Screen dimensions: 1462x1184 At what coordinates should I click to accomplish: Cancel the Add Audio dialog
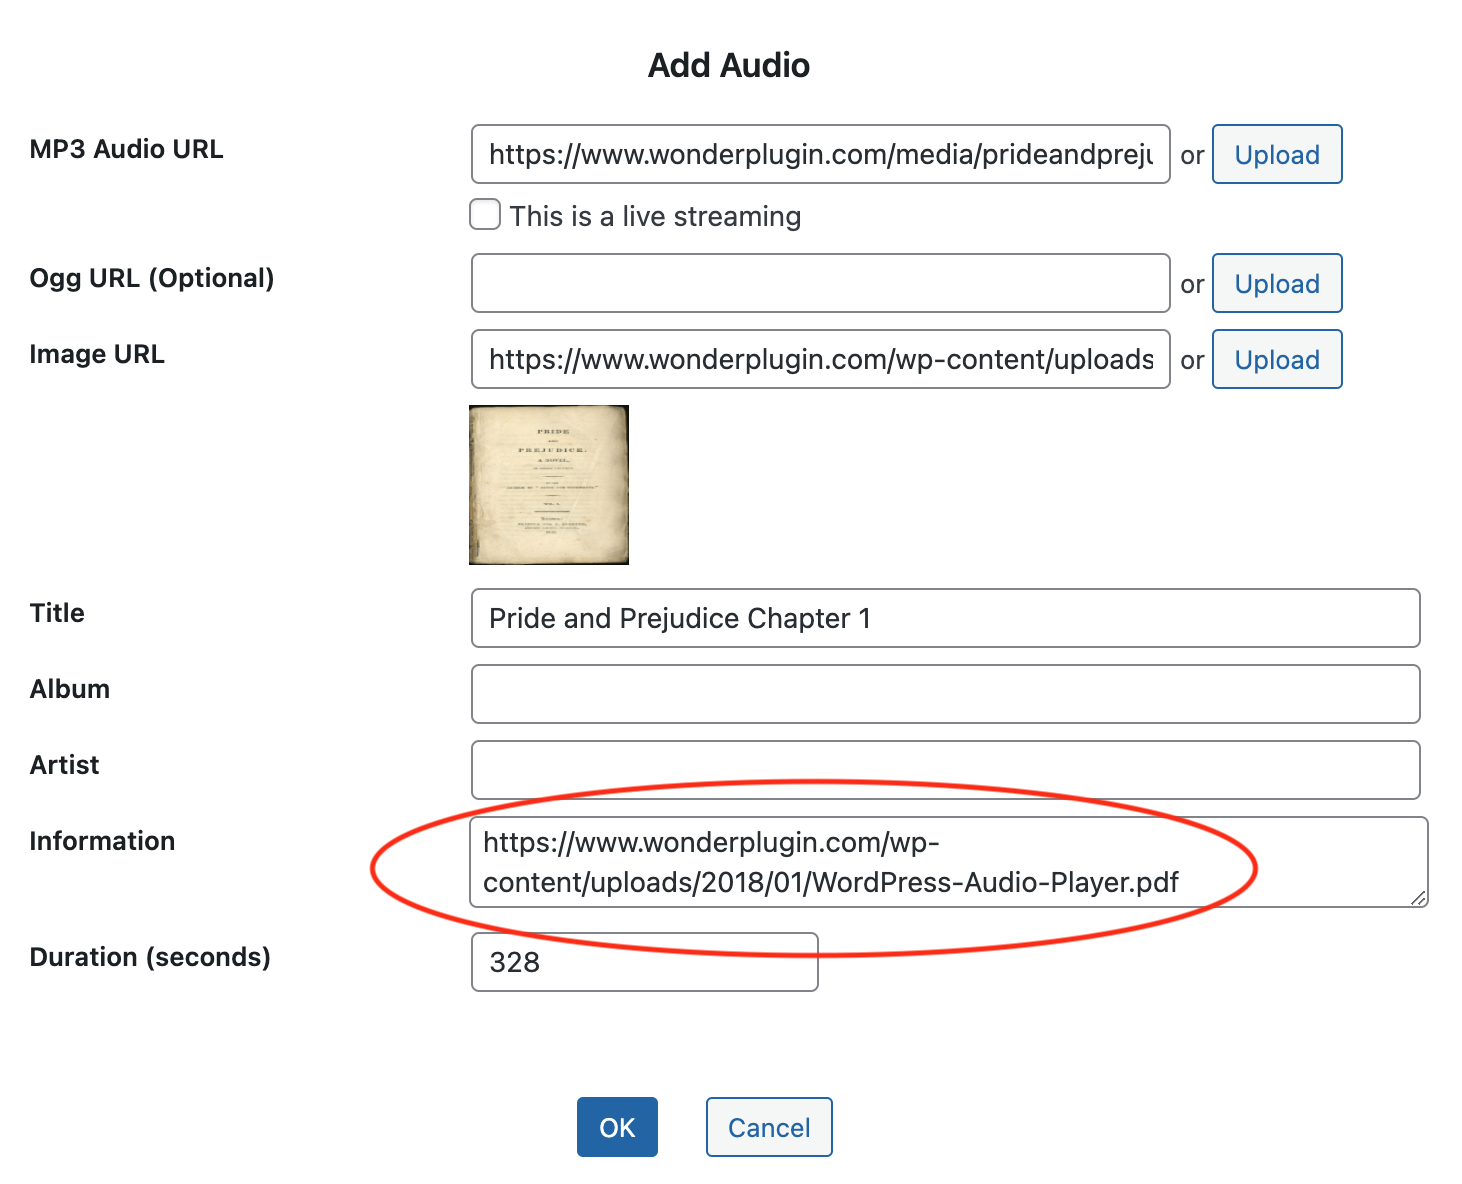coord(769,1127)
